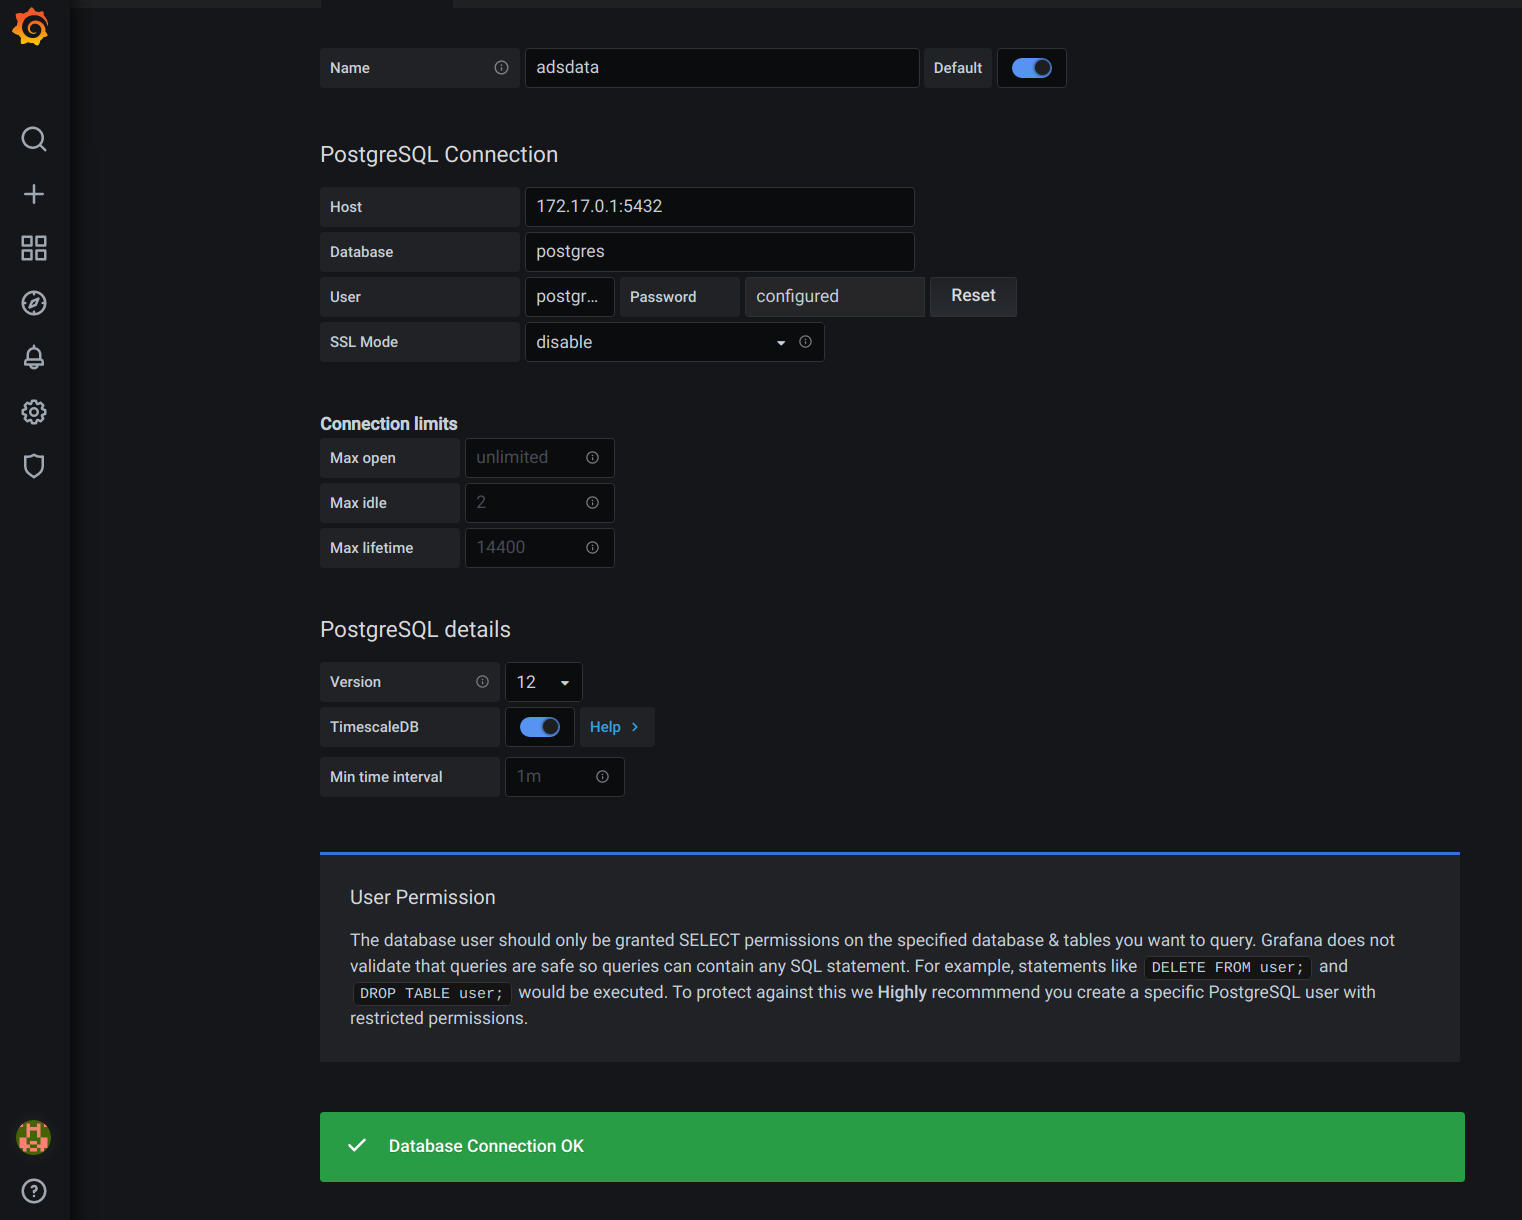Click the info icon in Max lifetime field
This screenshot has width=1522, height=1220.
click(x=592, y=548)
